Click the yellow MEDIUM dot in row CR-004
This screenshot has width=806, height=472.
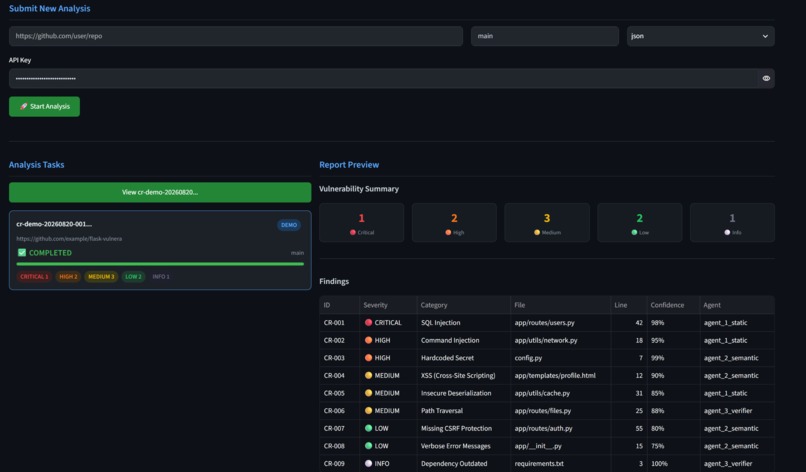[x=368, y=375]
